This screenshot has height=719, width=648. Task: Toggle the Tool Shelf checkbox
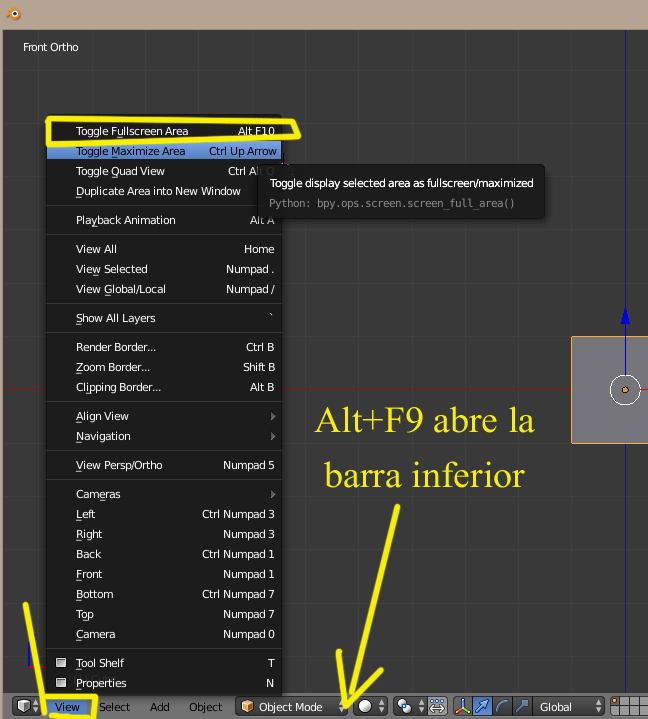point(61,663)
